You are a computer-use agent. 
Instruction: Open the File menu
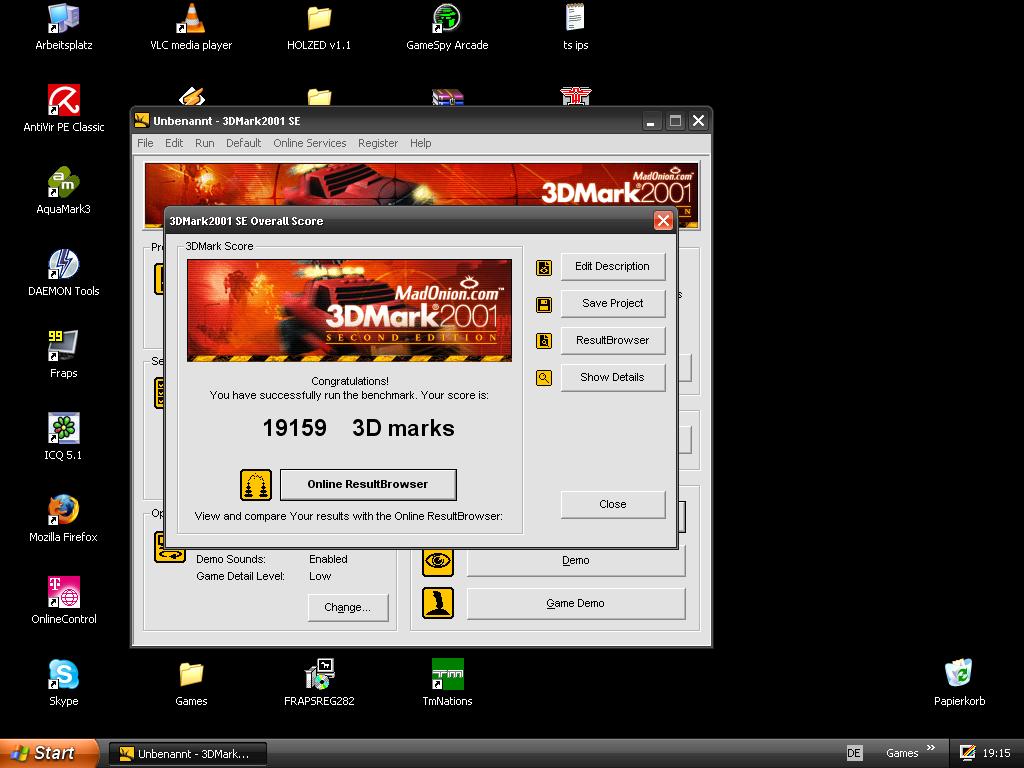pyautogui.click(x=145, y=143)
